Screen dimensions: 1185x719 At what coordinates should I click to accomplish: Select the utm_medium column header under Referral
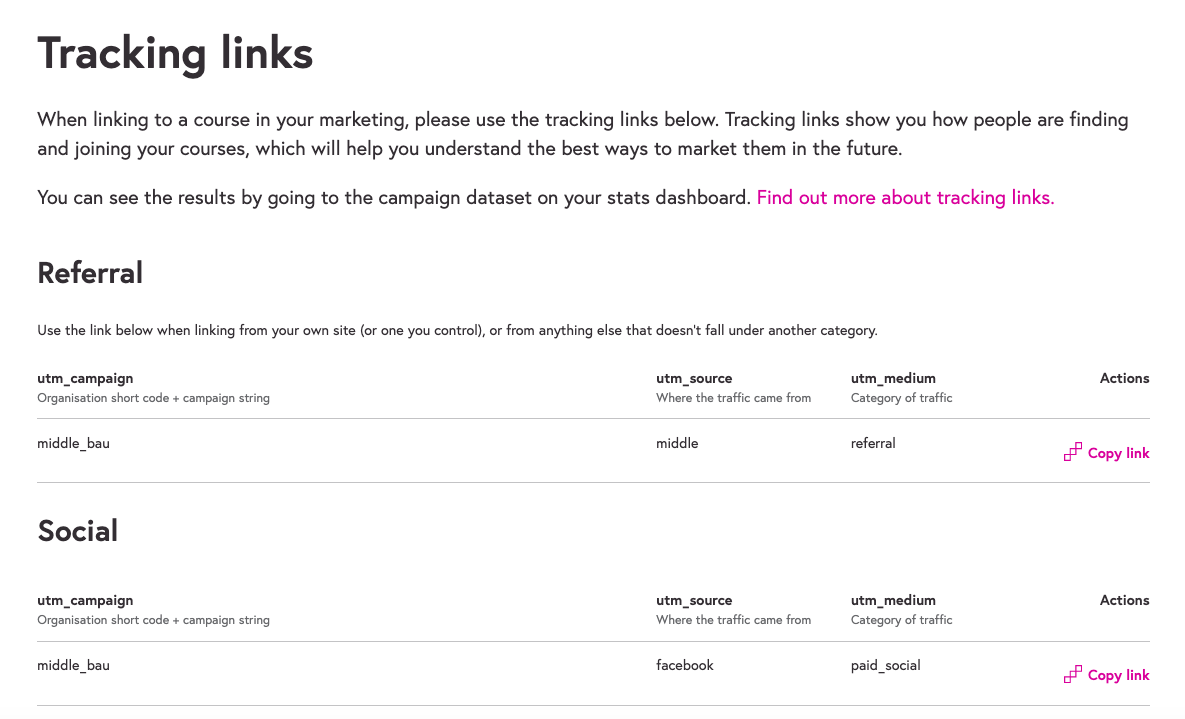(893, 379)
